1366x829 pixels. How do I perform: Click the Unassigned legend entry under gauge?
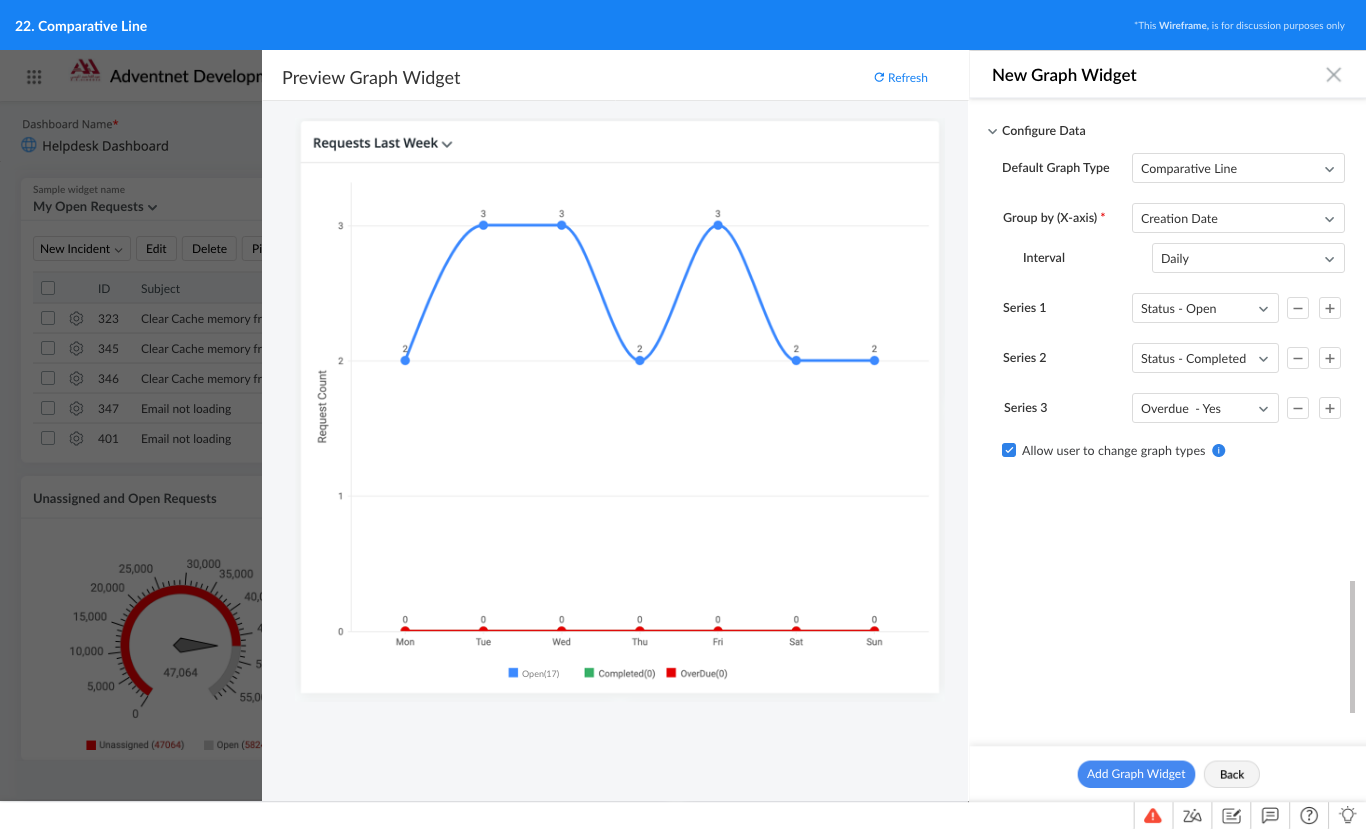click(135, 745)
